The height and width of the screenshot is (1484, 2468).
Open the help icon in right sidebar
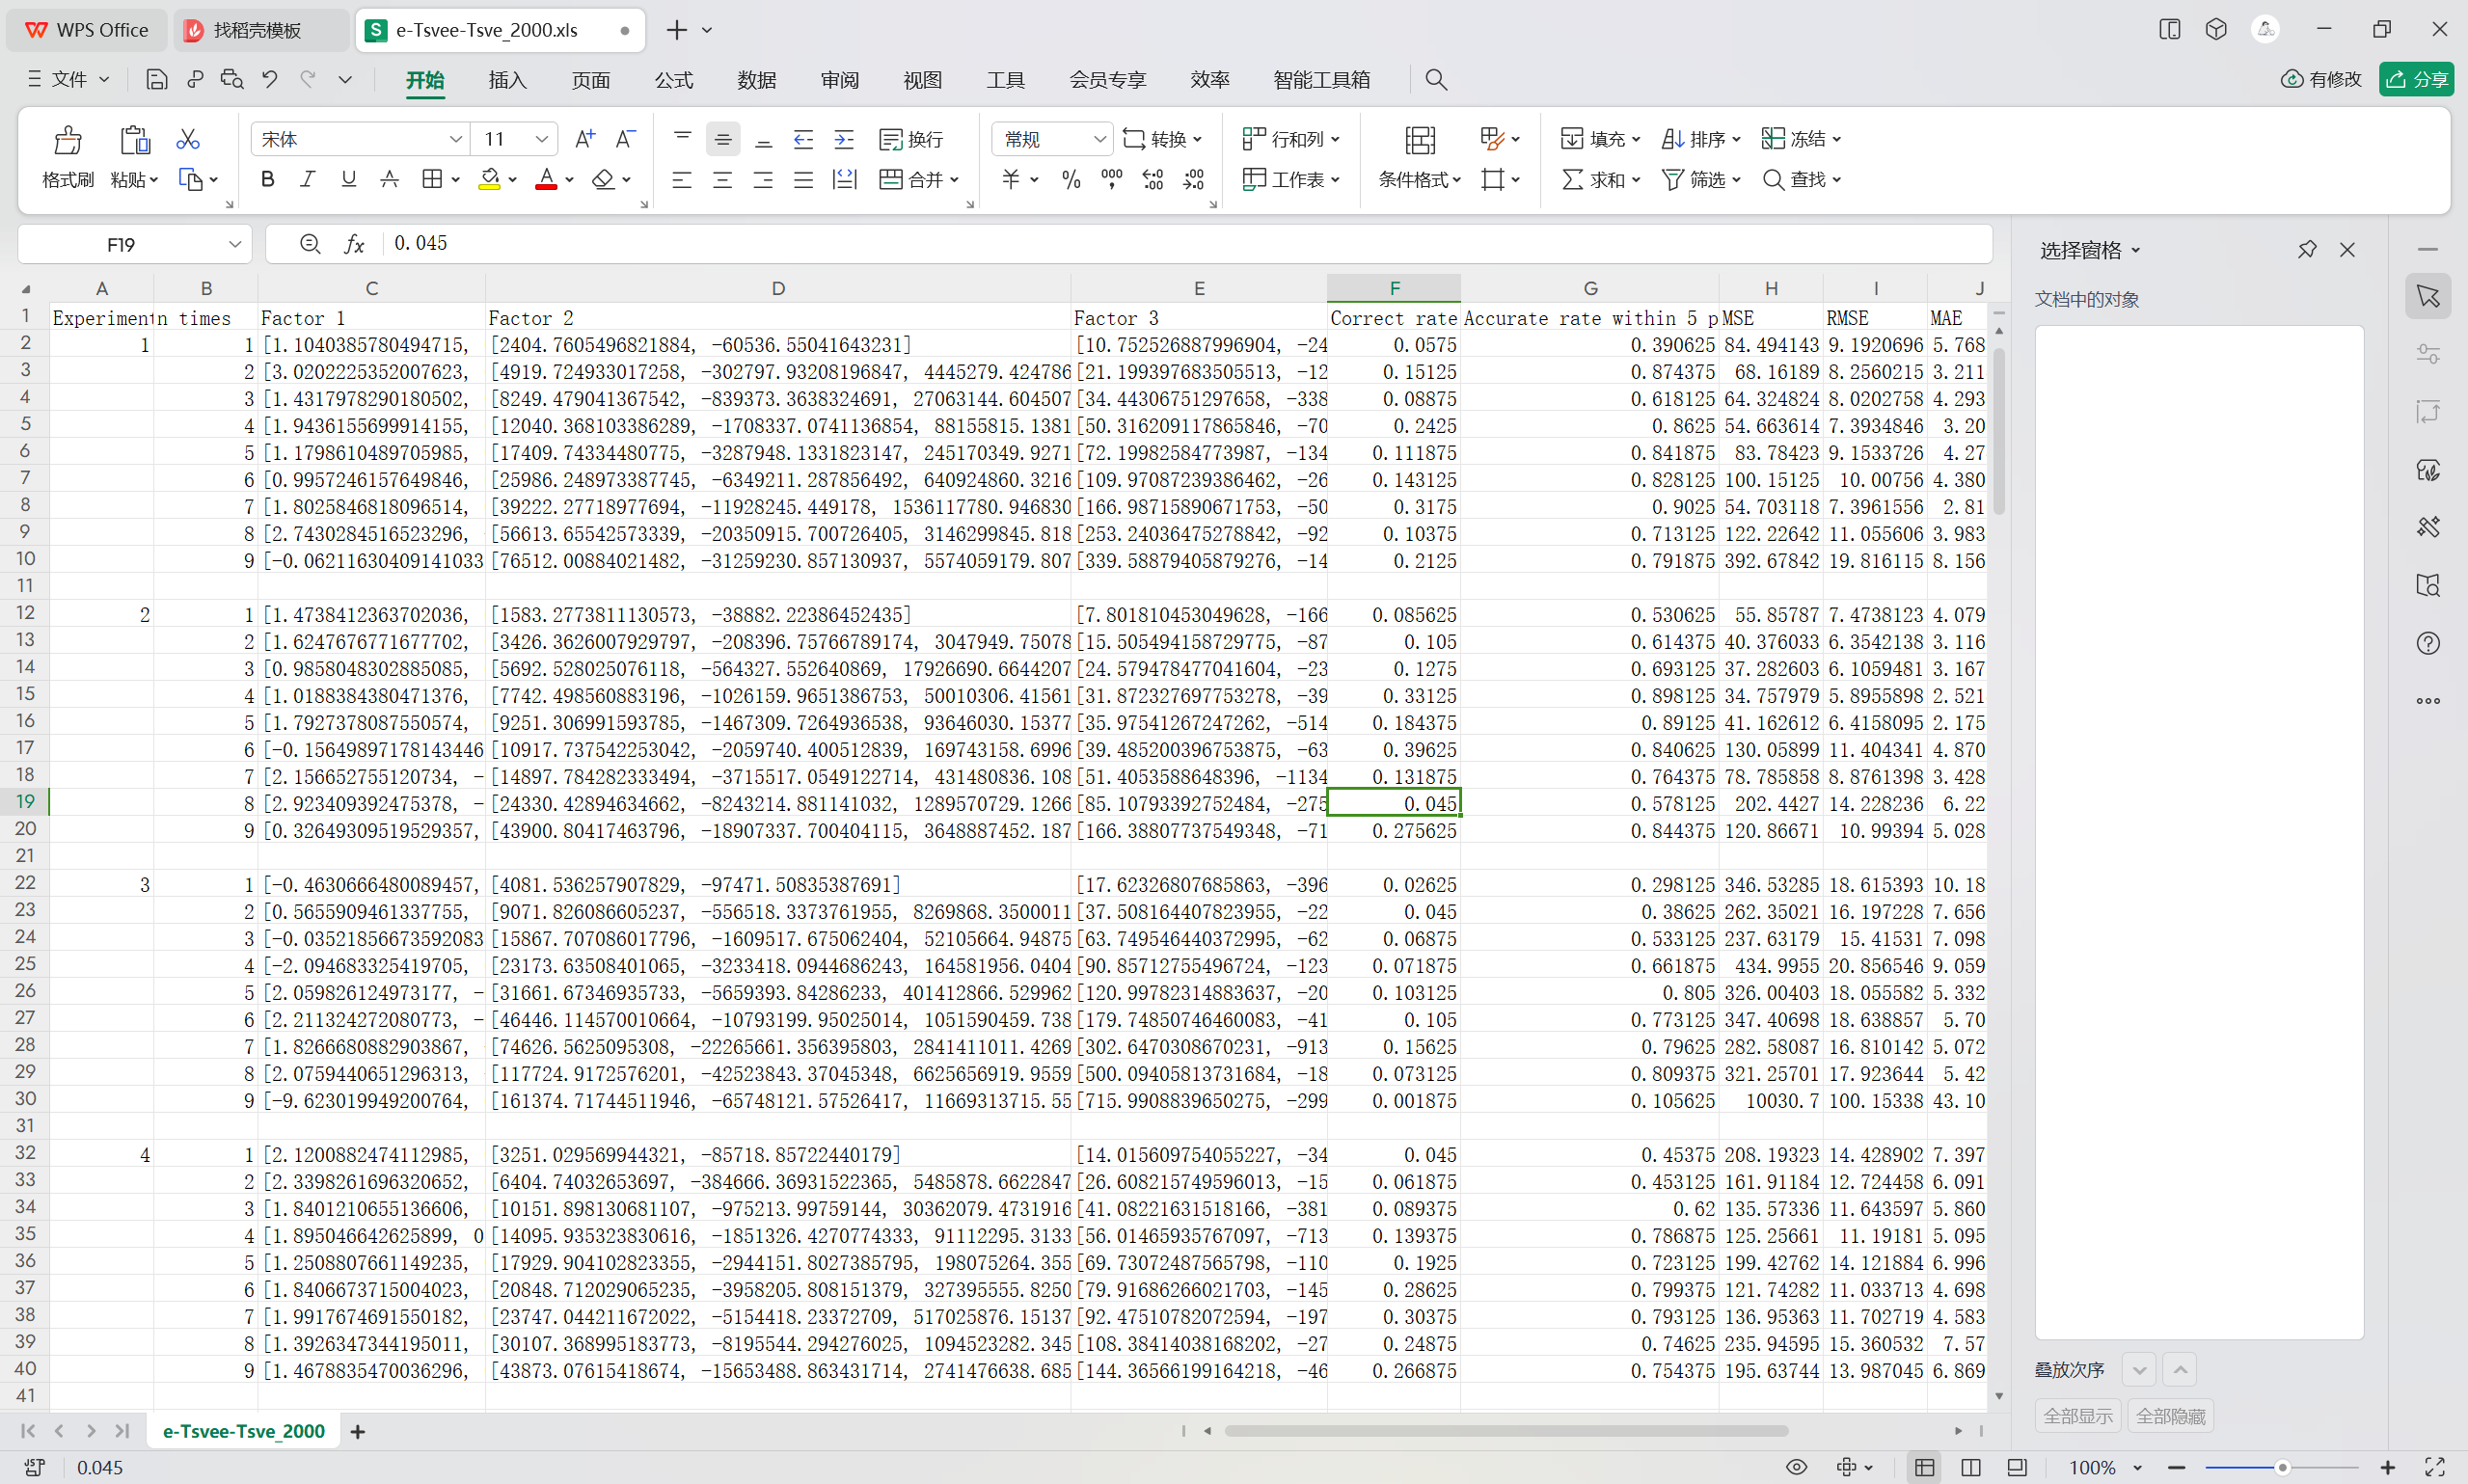(2428, 643)
